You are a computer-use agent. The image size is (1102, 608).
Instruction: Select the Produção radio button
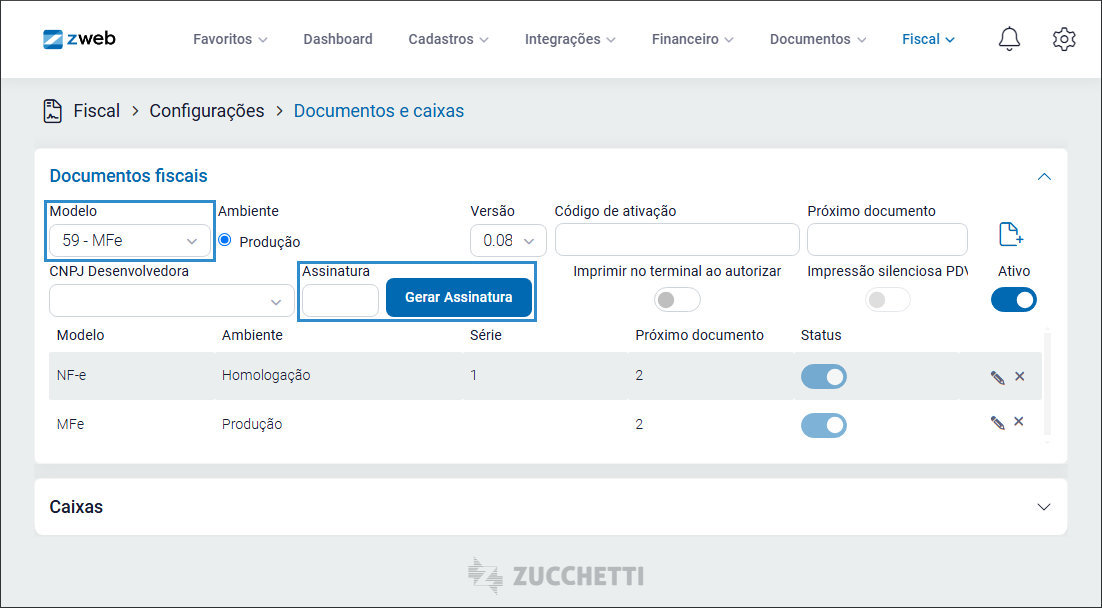coord(225,240)
